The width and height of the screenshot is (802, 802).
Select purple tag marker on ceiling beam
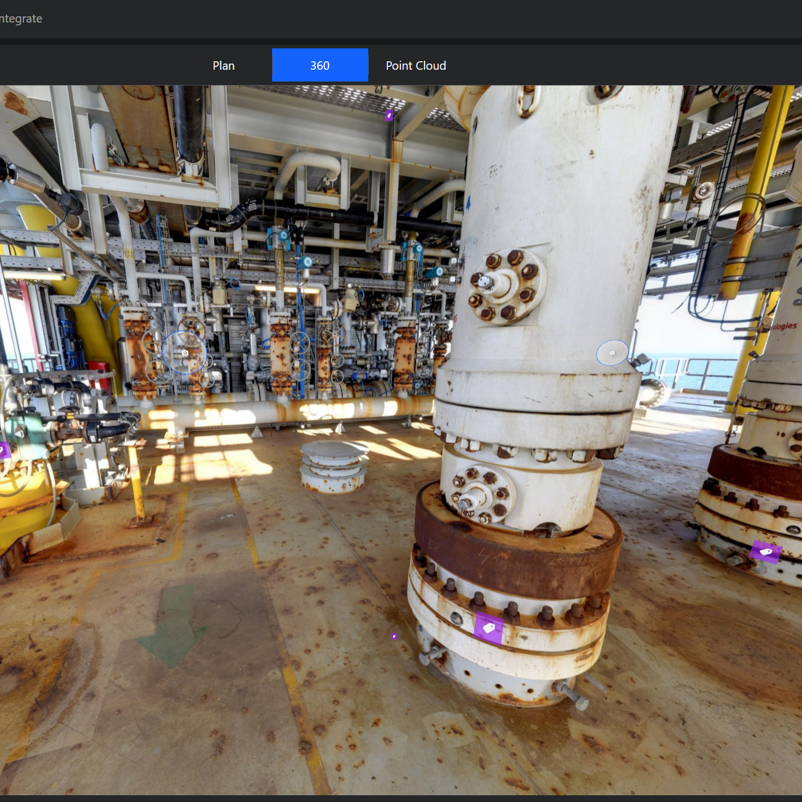[x=389, y=116]
